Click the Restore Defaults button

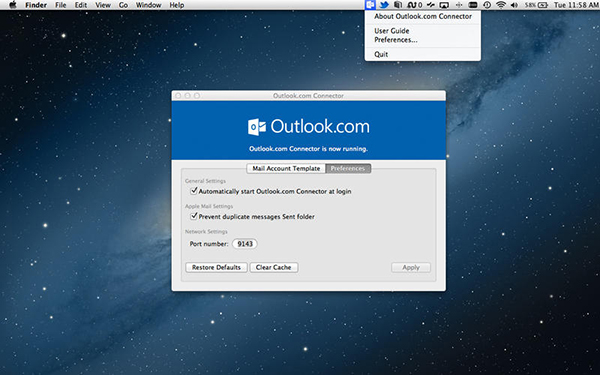(216, 267)
